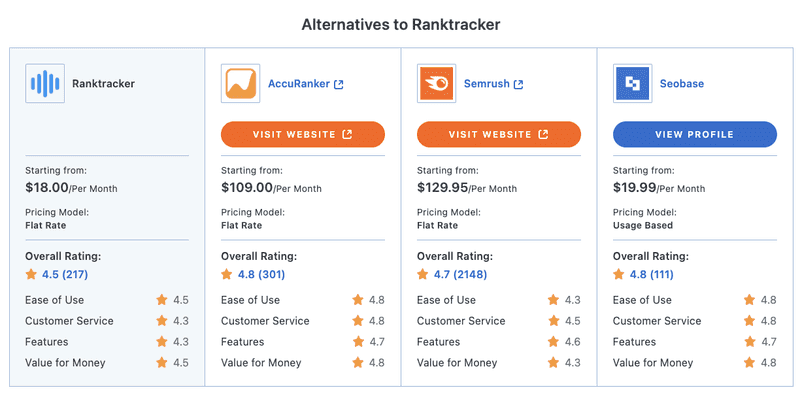Open Semrush's 4.7 (2148) reviews link
800x393 pixels.
coord(460,275)
